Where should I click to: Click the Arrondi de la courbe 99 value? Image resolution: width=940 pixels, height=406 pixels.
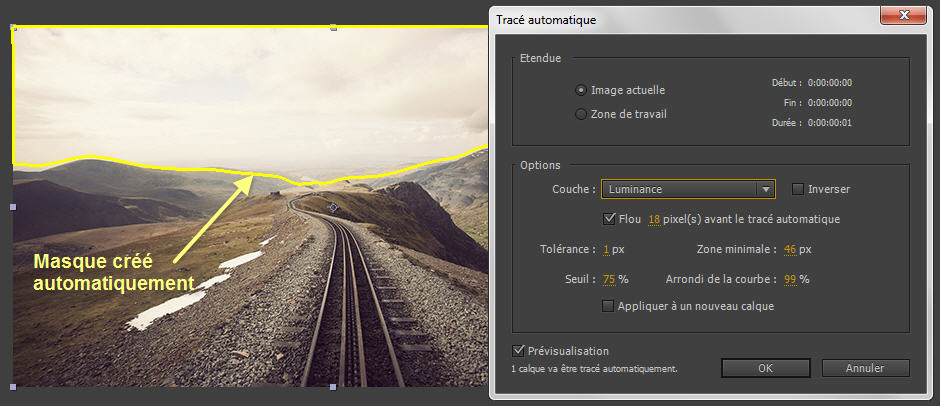pyautogui.click(x=790, y=279)
